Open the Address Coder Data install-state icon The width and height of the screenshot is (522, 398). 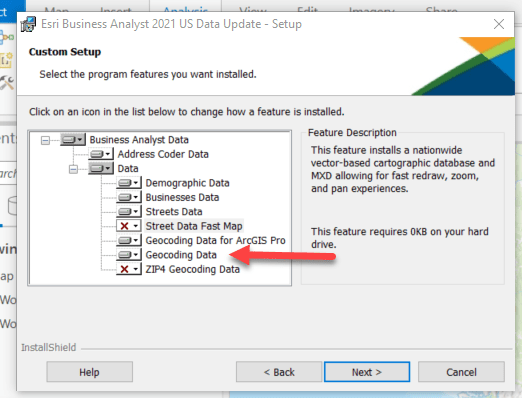pyautogui.click(x=101, y=154)
